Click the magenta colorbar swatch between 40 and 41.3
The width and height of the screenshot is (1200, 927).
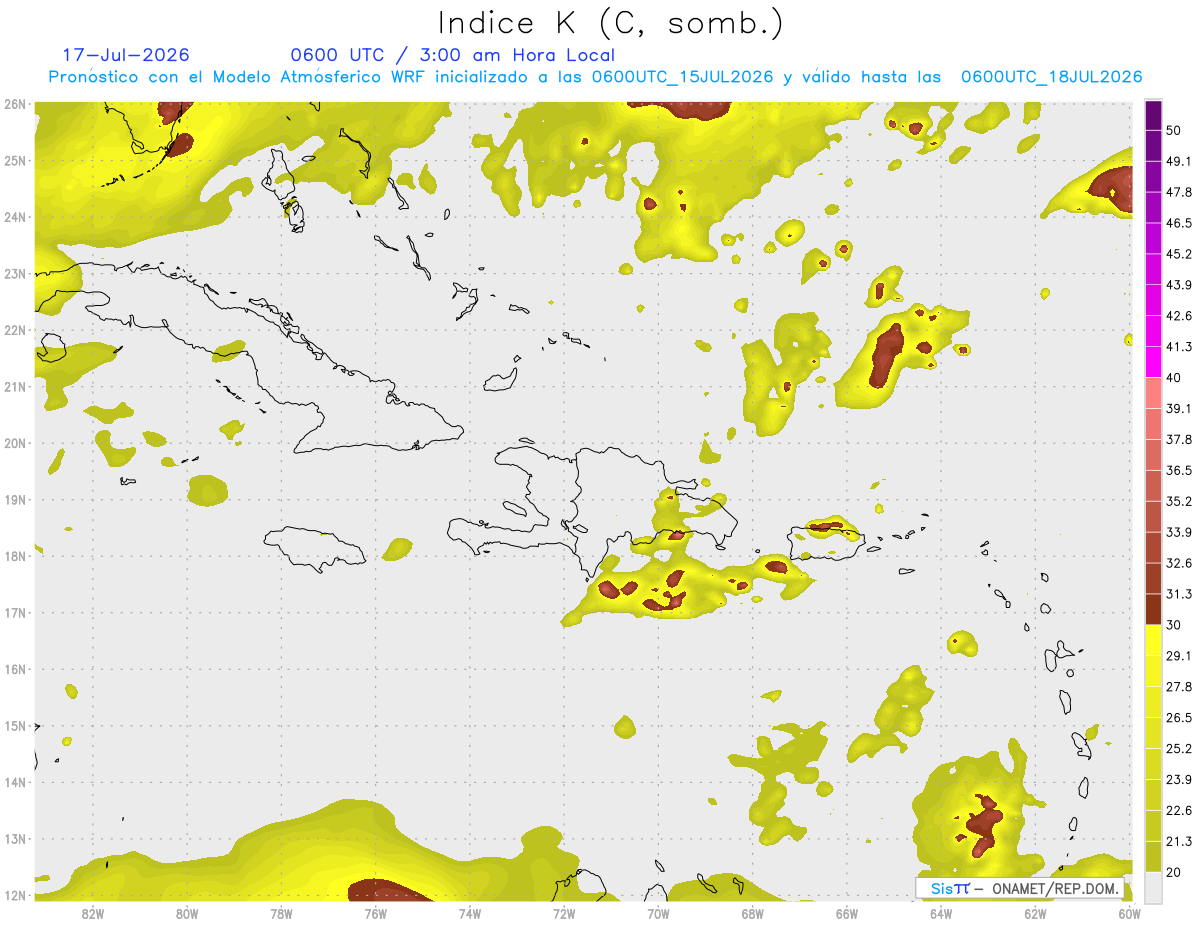coord(1153,362)
